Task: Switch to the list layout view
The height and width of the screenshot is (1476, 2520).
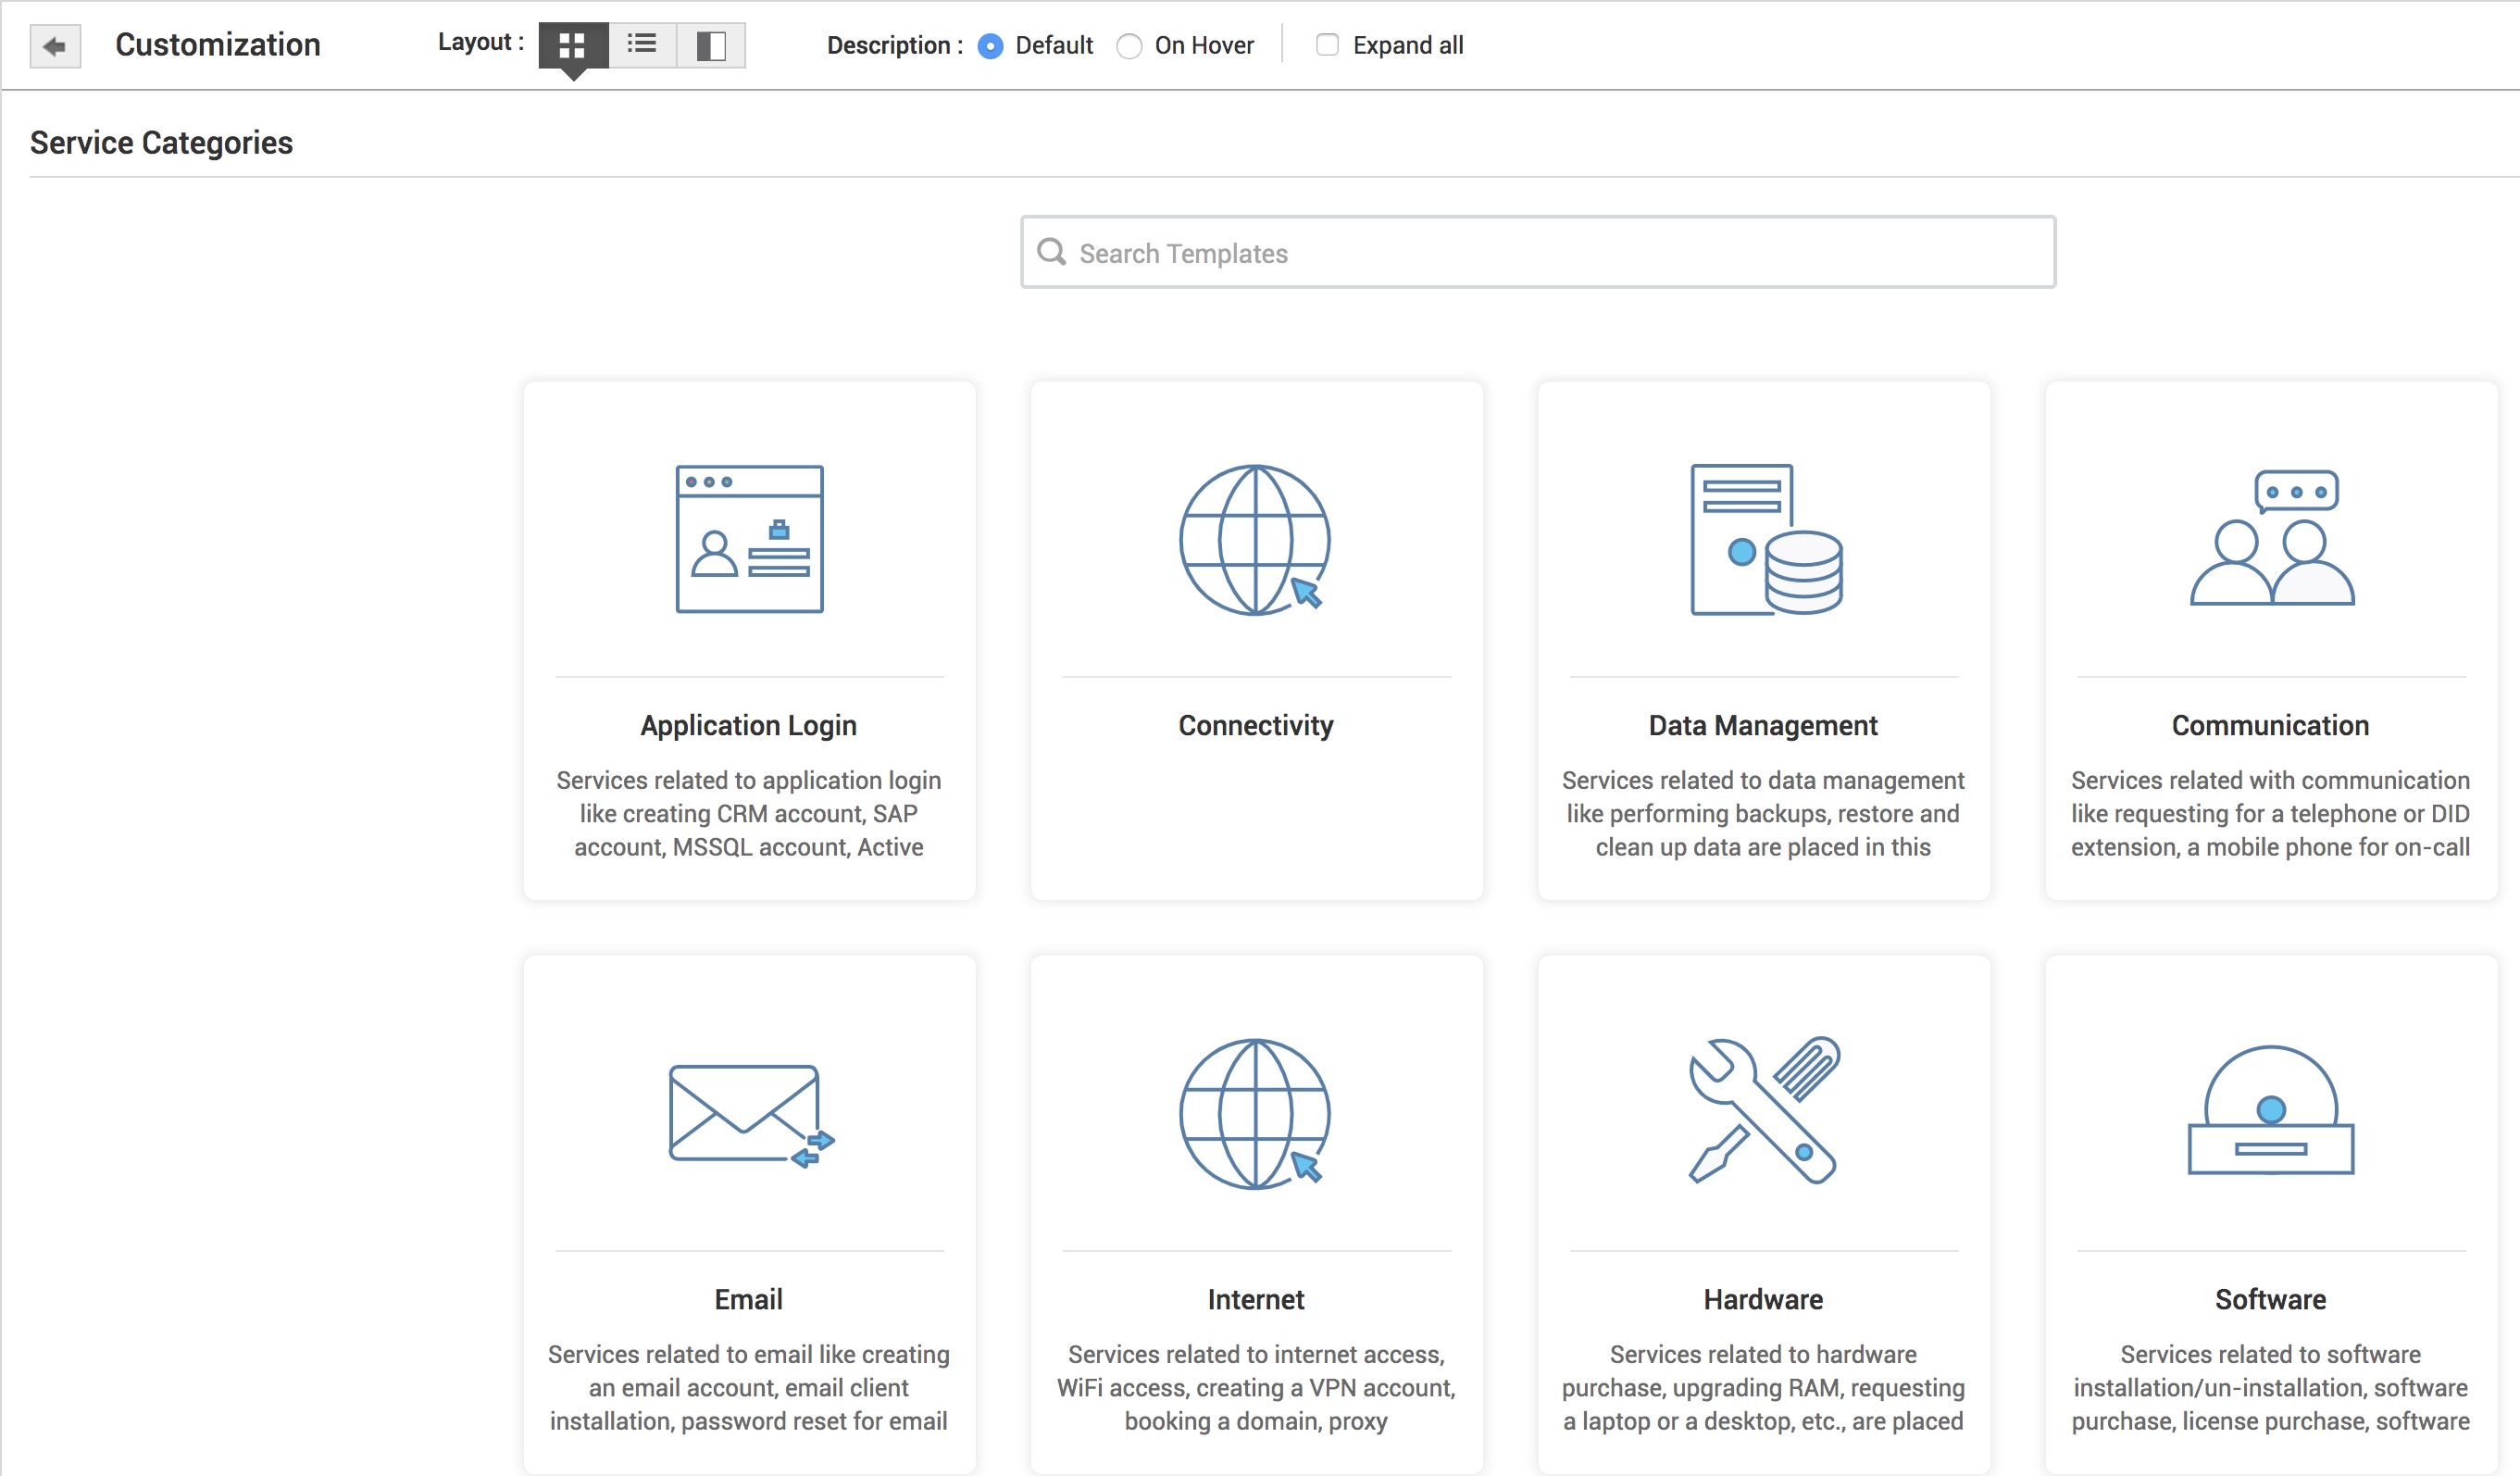Action: pyautogui.click(x=641, y=44)
